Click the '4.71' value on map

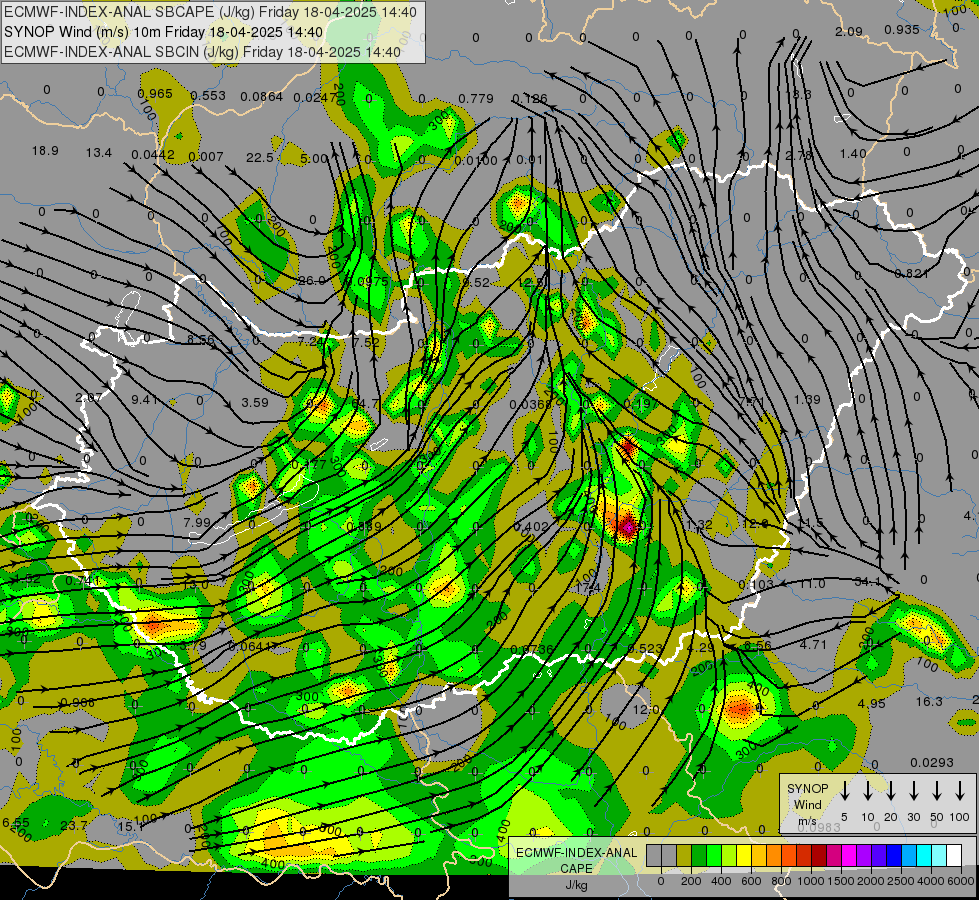(813, 644)
